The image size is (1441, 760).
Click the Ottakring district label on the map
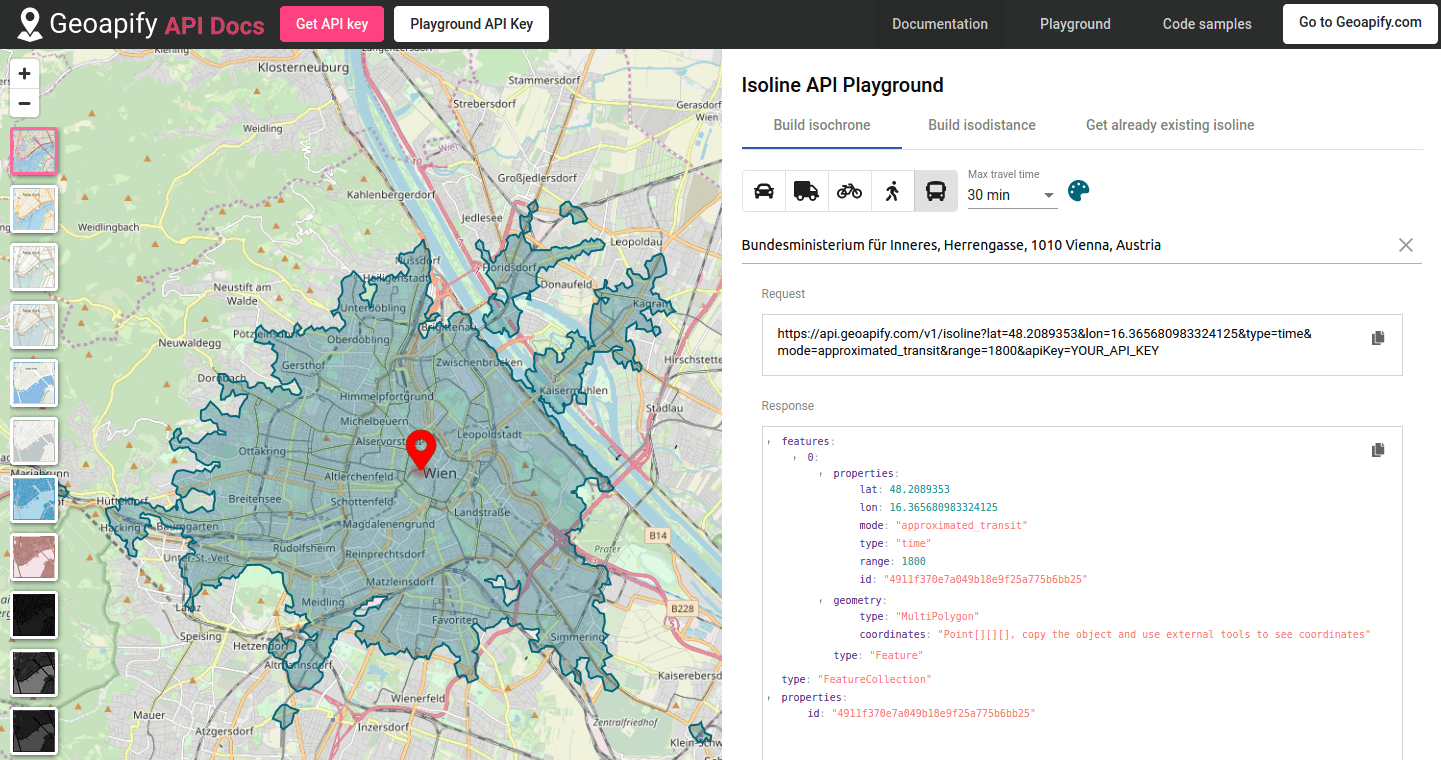pyautogui.click(x=263, y=452)
